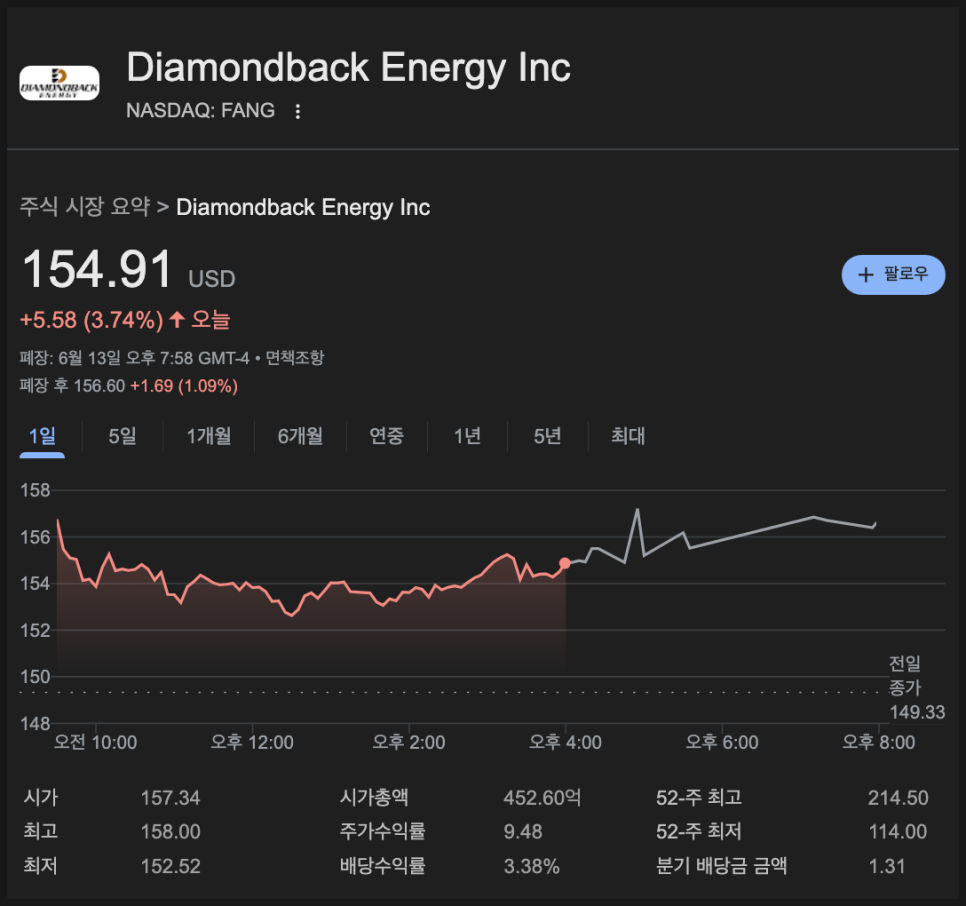This screenshot has height=906, width=966.
Task: Click the 오후 8:00 axis label
Action: (x=879, y=742)
